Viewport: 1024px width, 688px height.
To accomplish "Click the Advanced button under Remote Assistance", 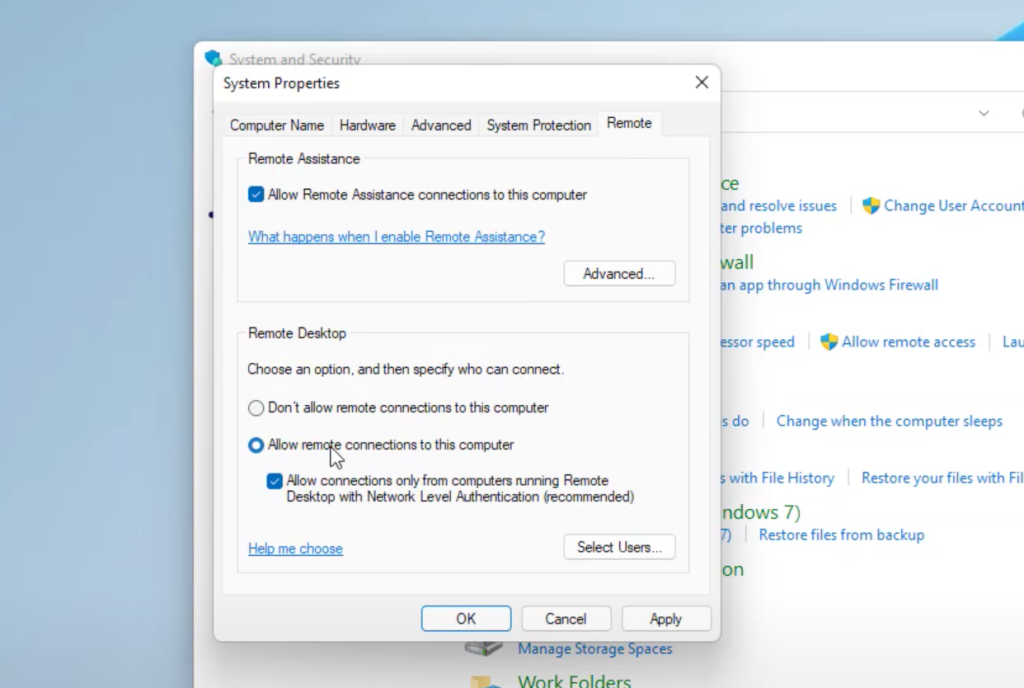I will (x=619, y=273).
